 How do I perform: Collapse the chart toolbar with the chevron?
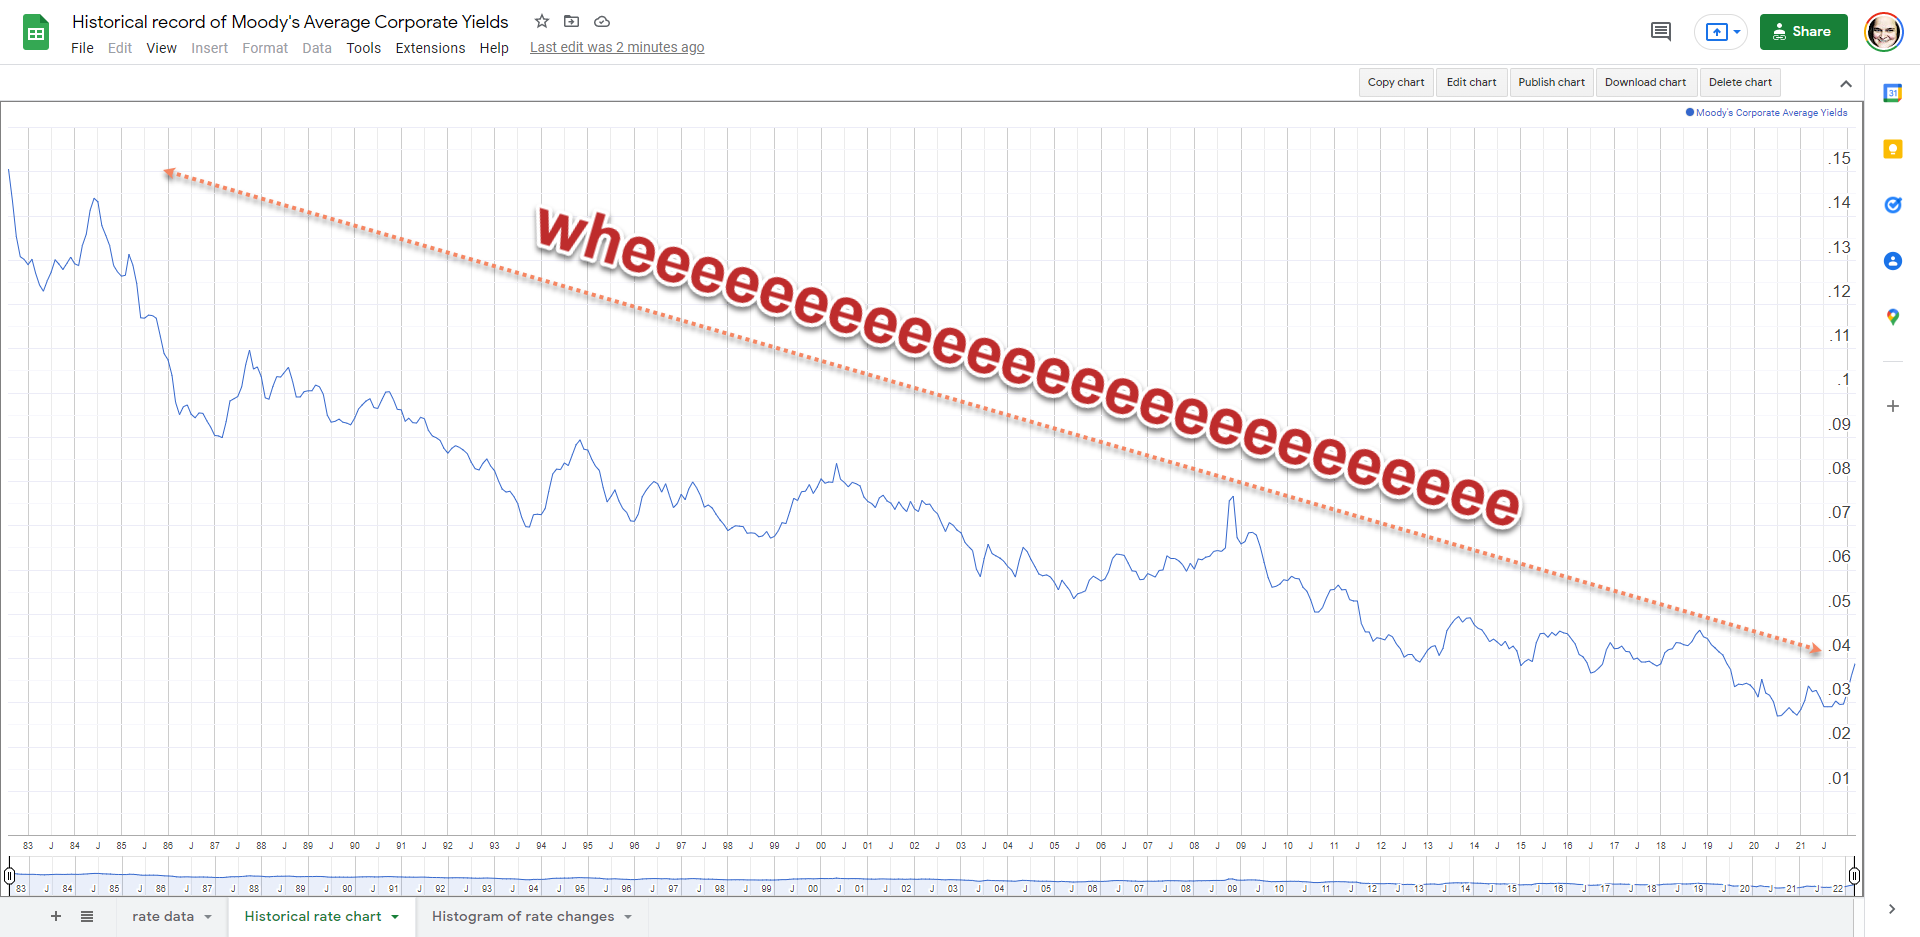1846,83
